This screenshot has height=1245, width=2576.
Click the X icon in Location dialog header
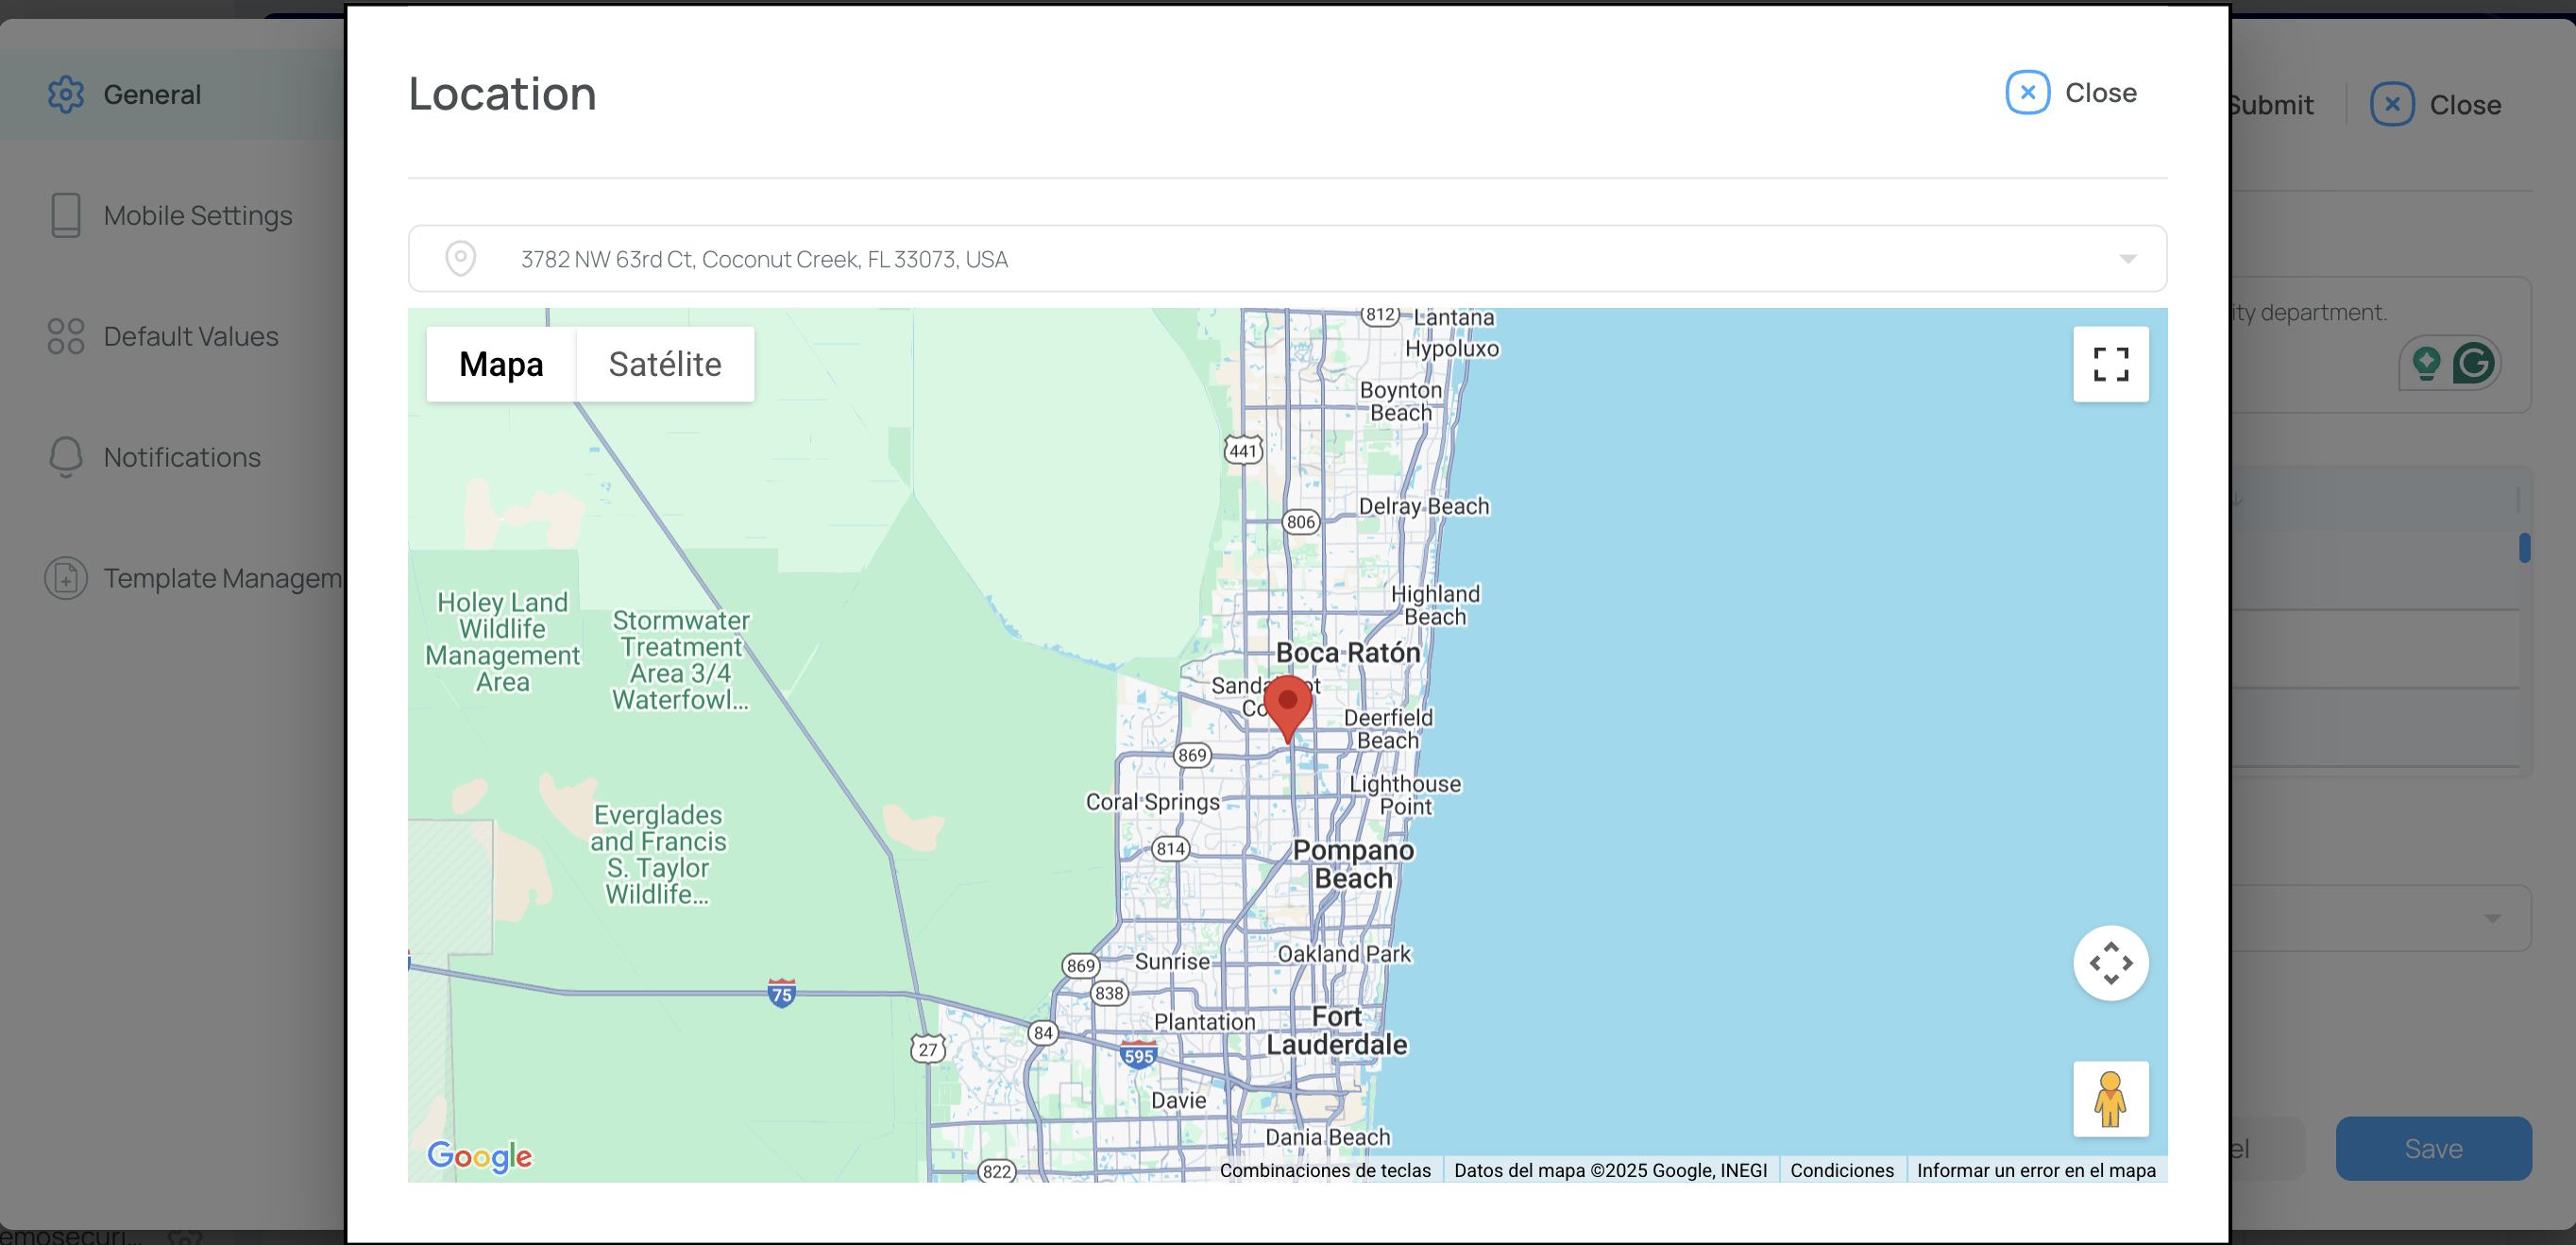click(2027, 92)
